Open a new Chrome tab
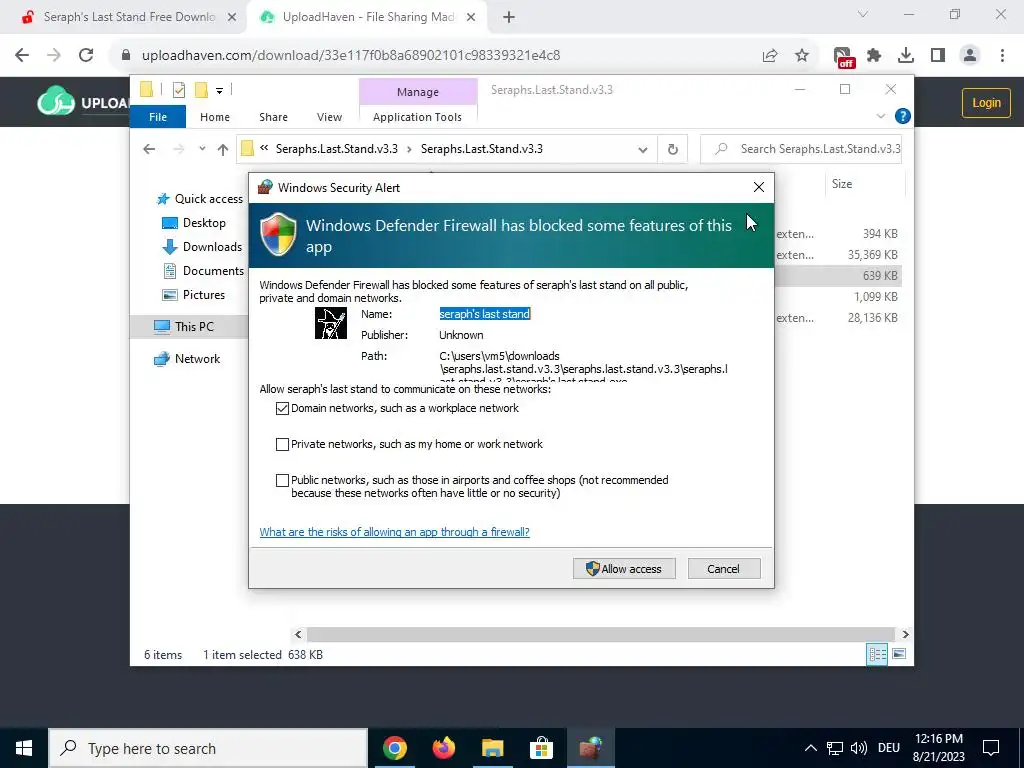This screenshot has width=1024, height=768. 509,18
